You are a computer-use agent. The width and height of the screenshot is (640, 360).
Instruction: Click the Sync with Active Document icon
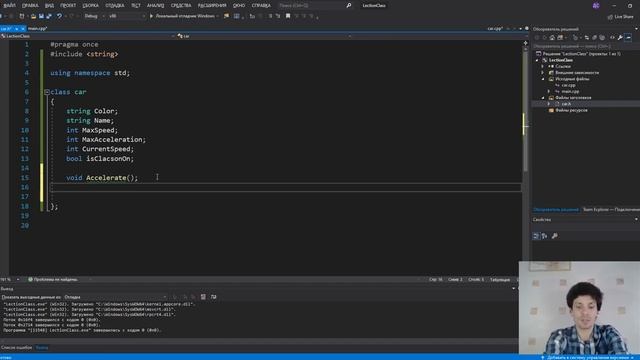click(587, 38)
